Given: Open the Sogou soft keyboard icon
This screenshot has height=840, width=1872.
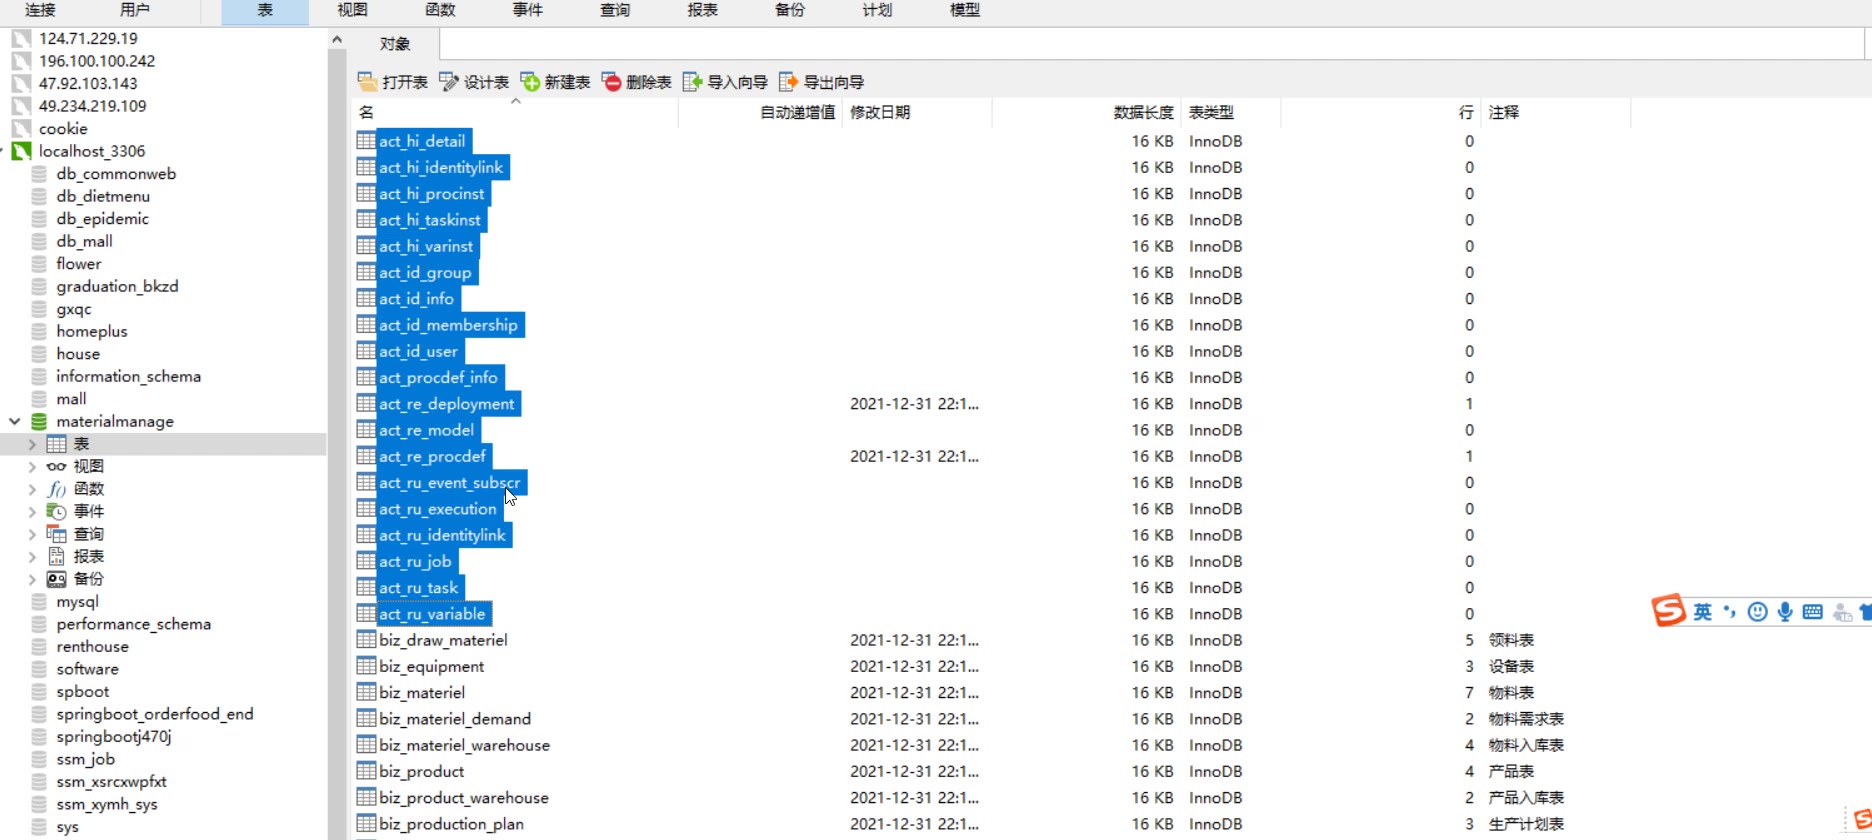Looking at the screenshot, I should click(1812, 612).
